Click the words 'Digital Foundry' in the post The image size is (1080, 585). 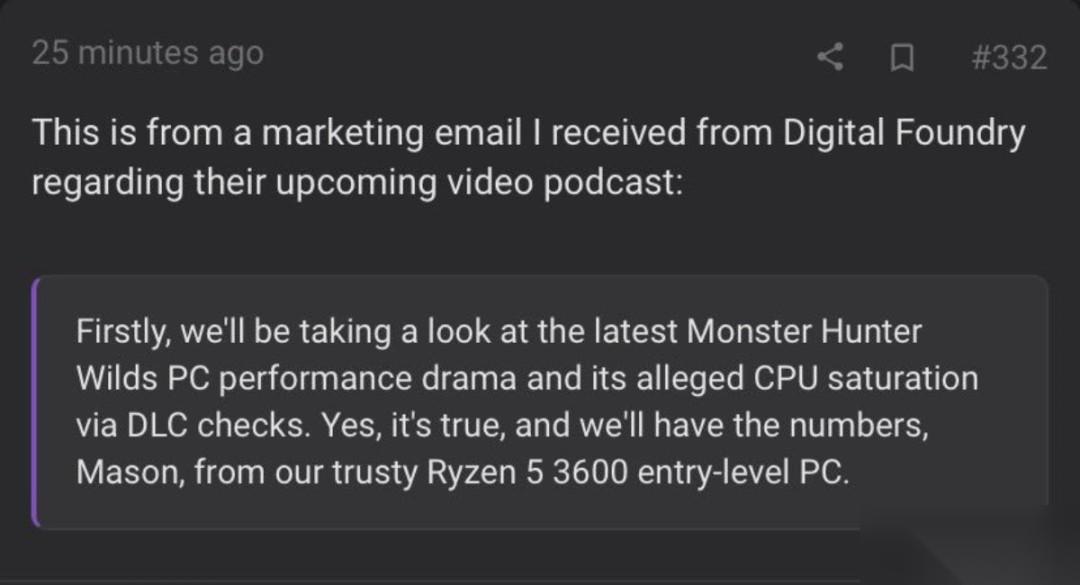tap(904, 134)
